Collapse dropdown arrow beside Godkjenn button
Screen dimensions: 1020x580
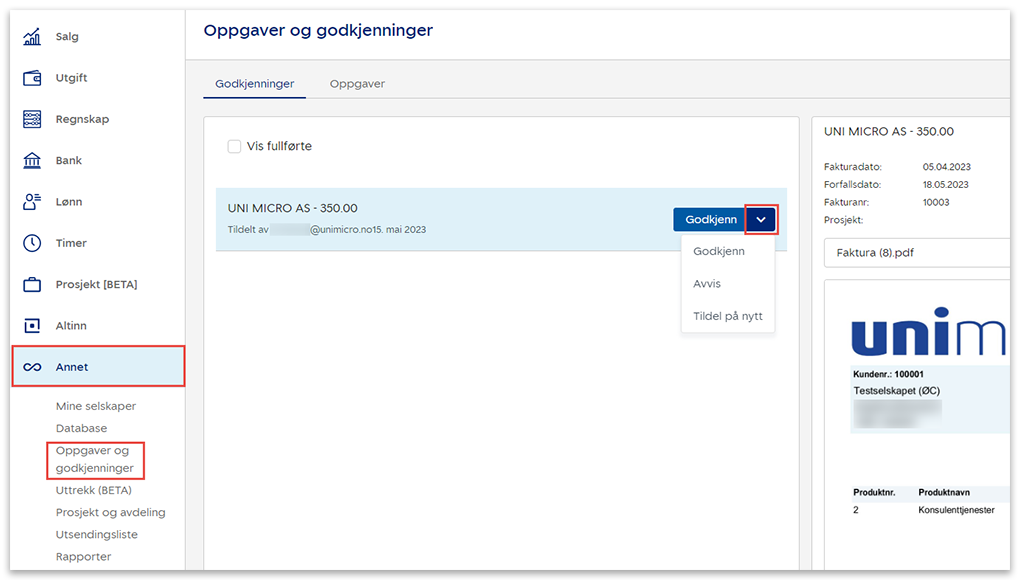tap(761, 220)
